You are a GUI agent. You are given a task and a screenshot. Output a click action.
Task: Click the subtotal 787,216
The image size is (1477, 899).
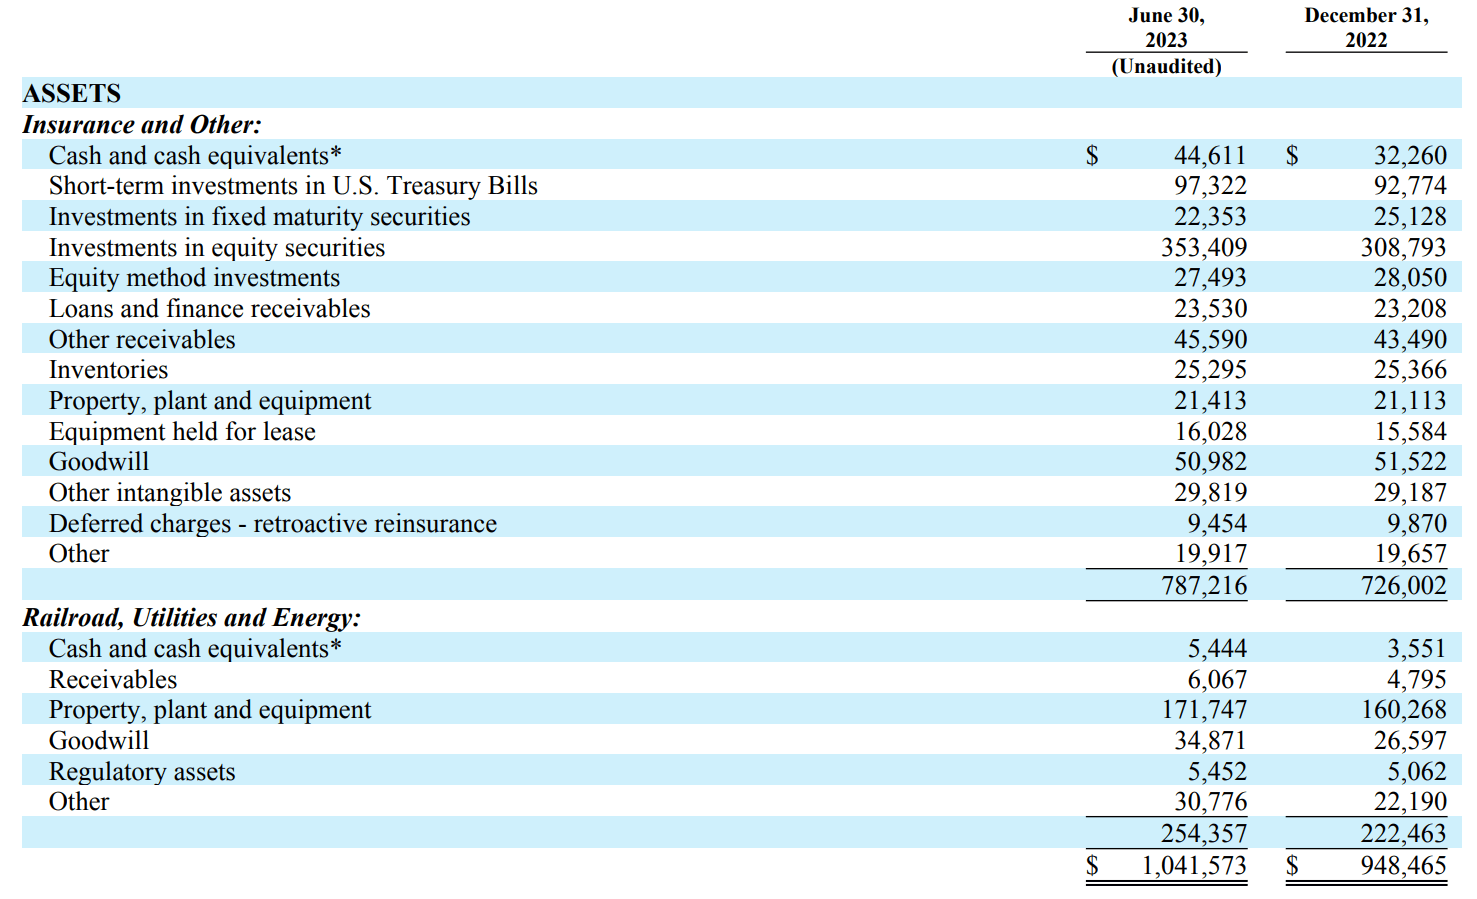pyautogui.click(x=1204, y=586)
